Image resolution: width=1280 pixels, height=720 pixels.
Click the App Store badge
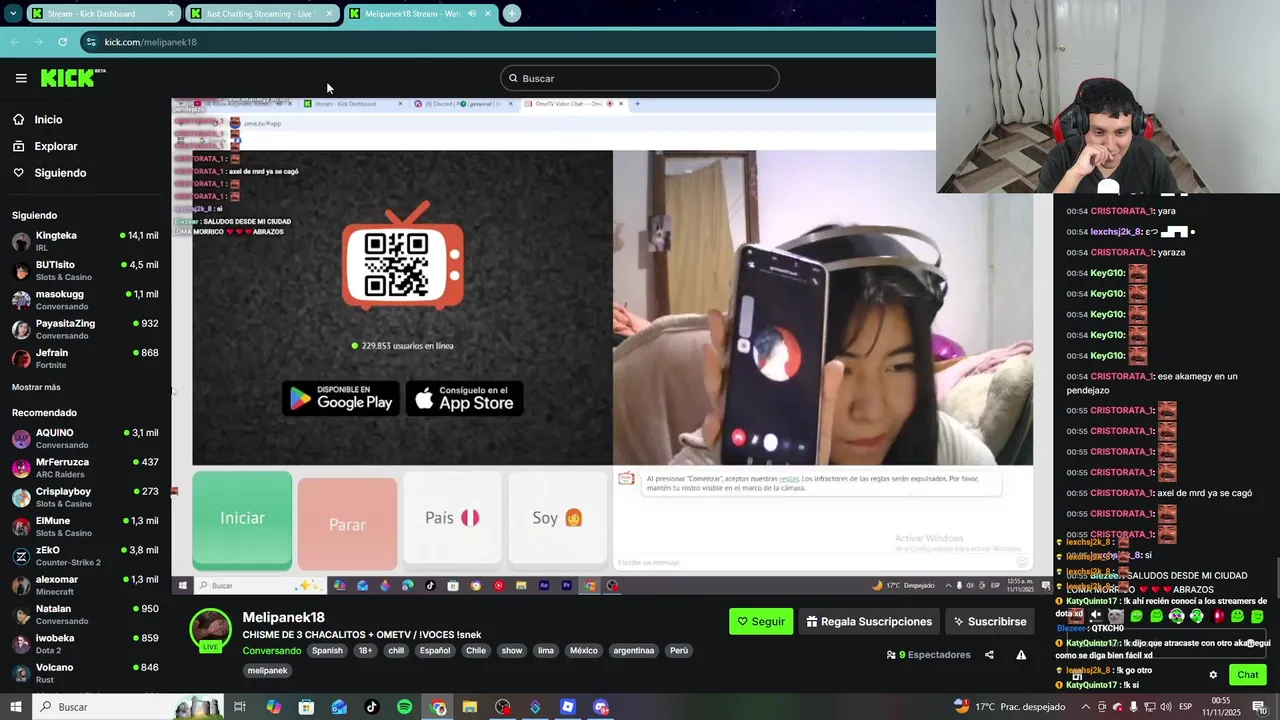tap(465, 398)
